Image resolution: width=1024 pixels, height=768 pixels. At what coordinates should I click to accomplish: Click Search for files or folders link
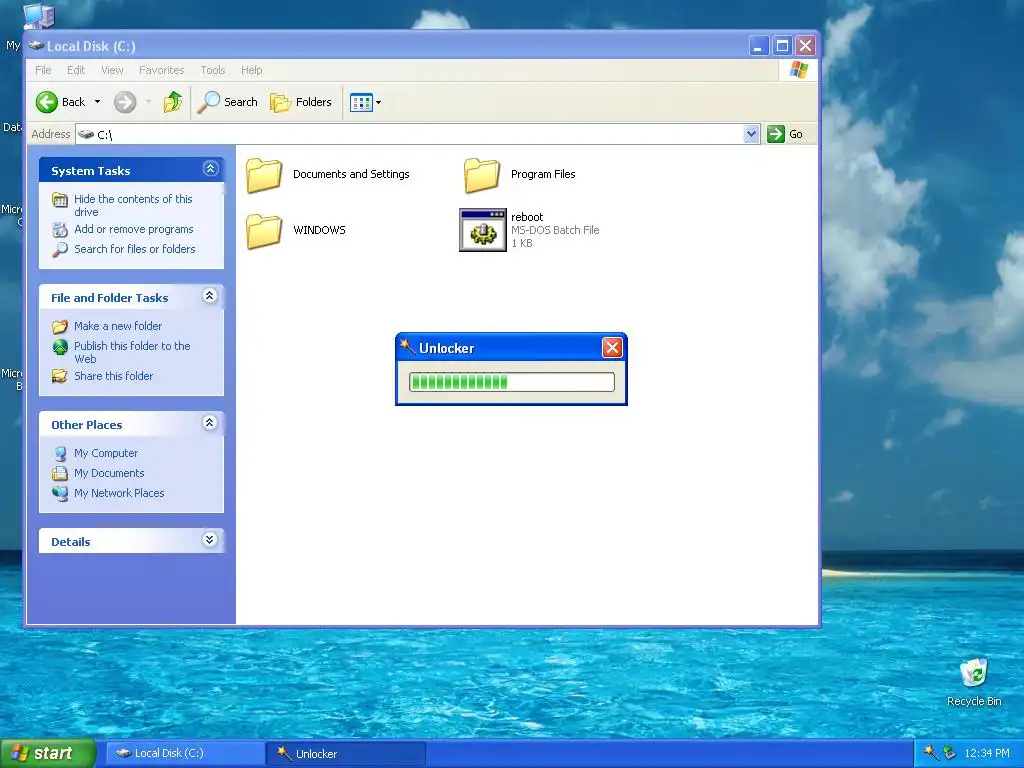(x=135, y=249)
